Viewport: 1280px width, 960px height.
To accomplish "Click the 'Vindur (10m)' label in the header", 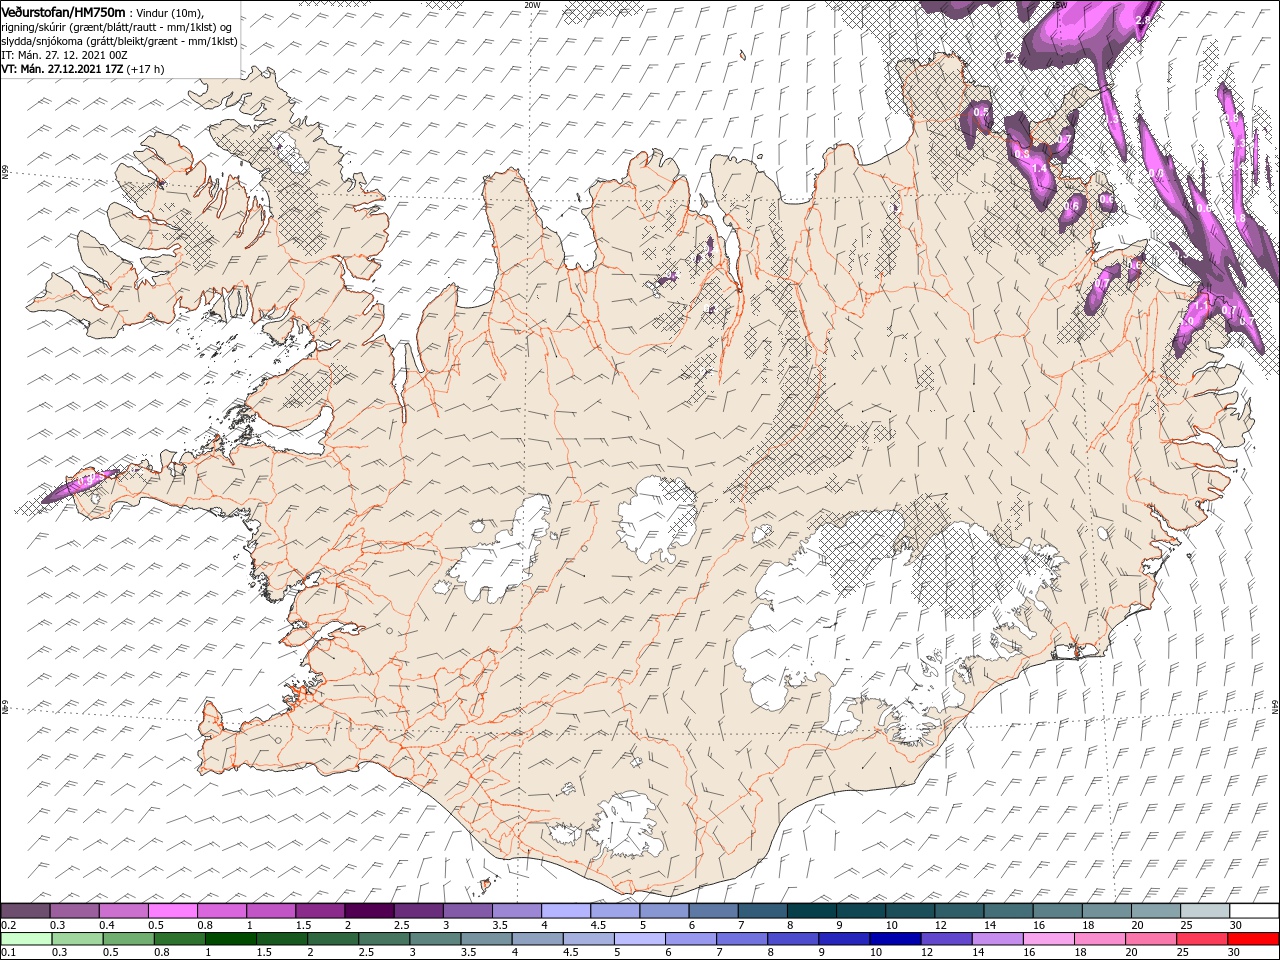I will tap(169, 13).
